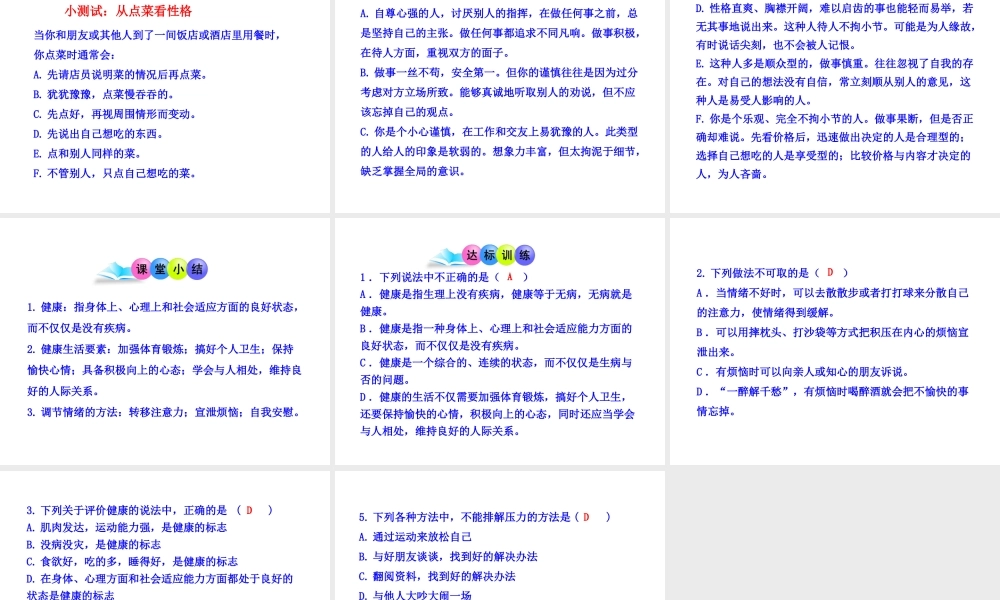
Task: Click the paragraph starting E. 这种人多是顺众型的
Action: pyautogui.click(x=835, y=82)
